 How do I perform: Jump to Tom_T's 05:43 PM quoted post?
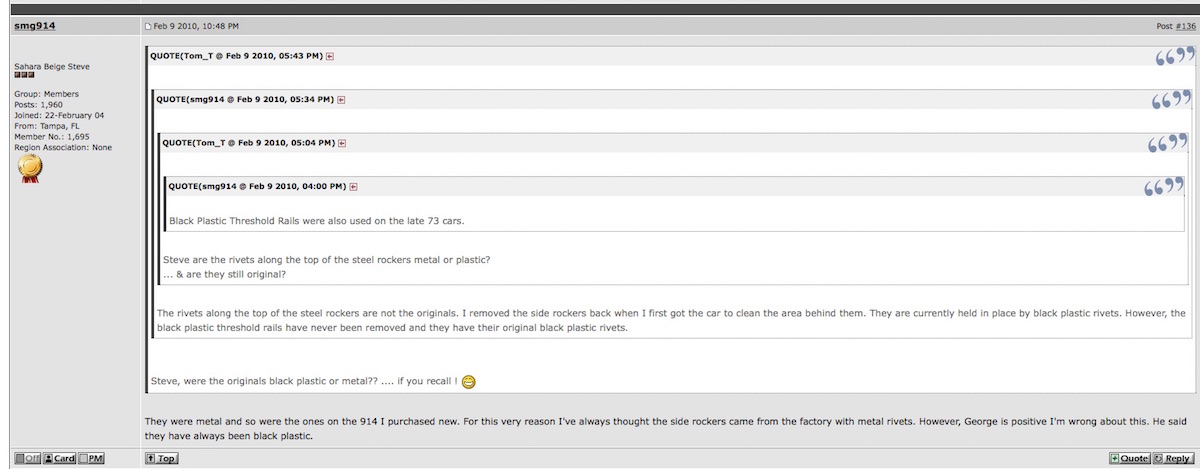pos(330,56)
